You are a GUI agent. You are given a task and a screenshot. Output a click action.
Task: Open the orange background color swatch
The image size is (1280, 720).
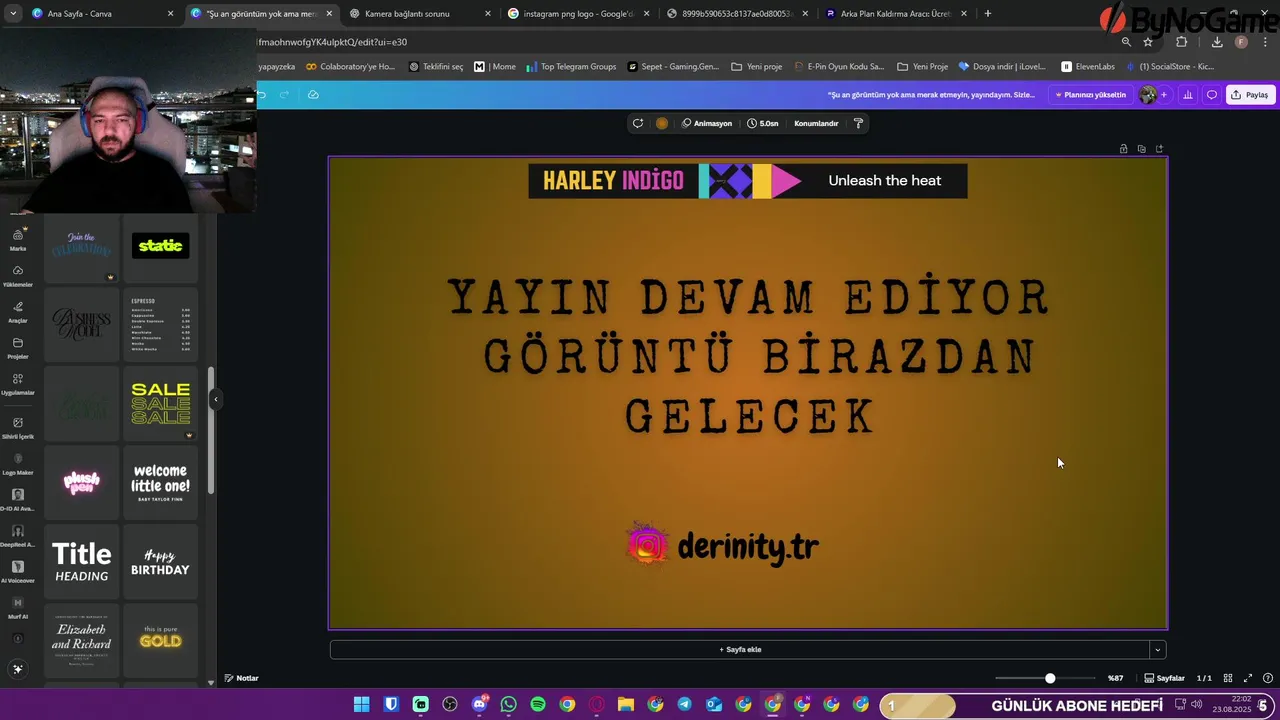[x=662, y=123]
